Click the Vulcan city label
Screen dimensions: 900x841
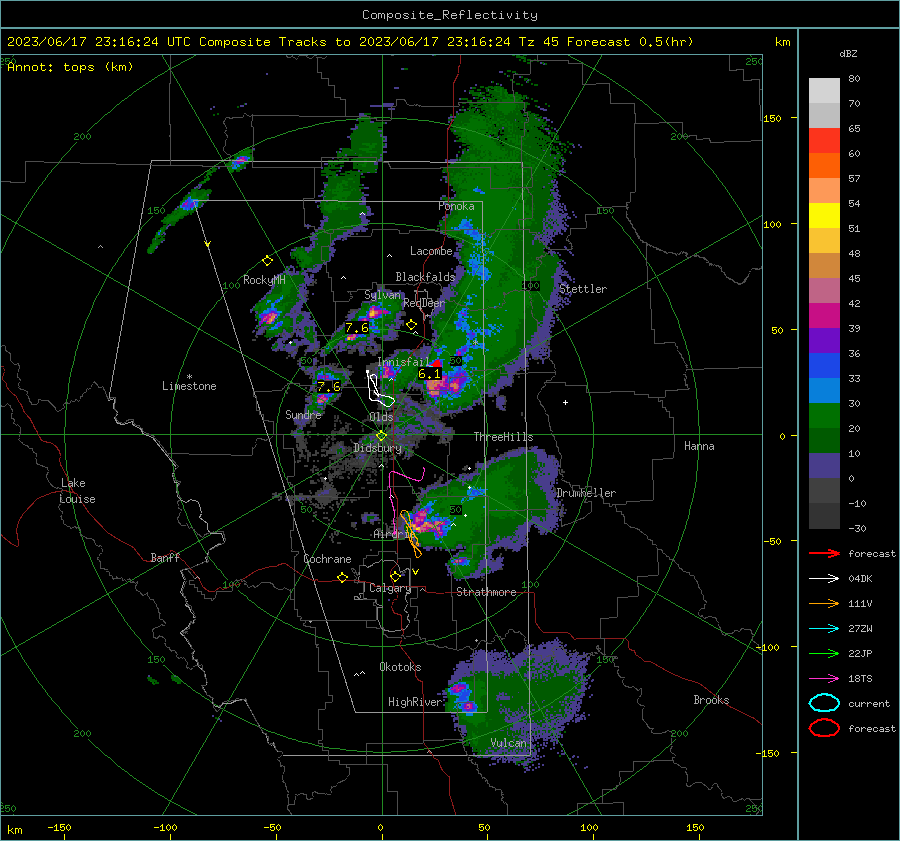coord(508,743)
